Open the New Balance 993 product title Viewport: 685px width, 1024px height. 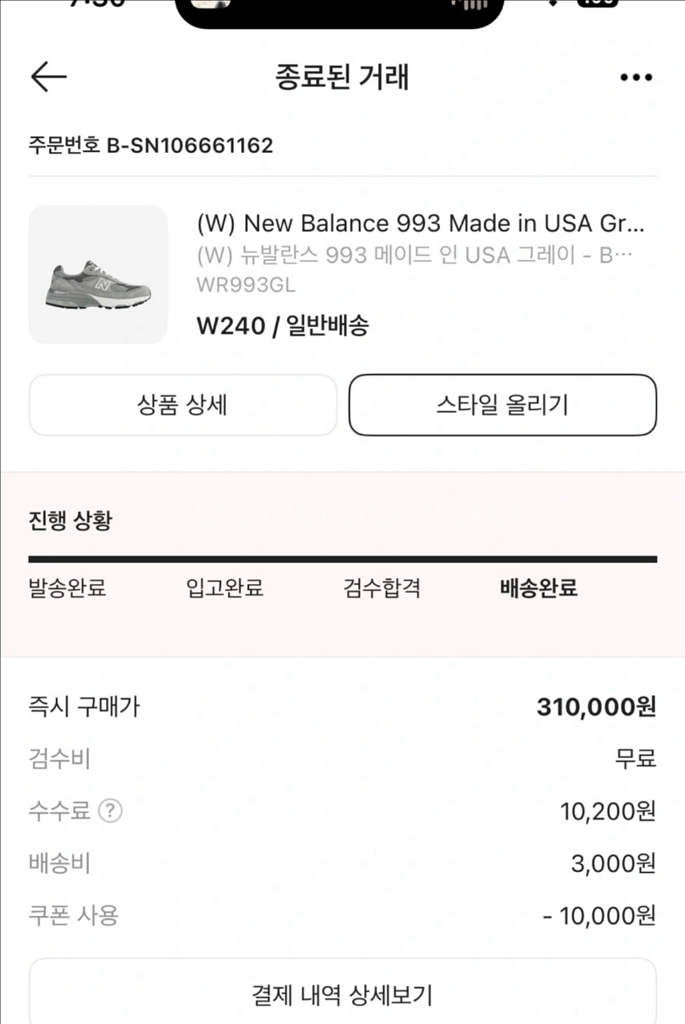[420, 222]
